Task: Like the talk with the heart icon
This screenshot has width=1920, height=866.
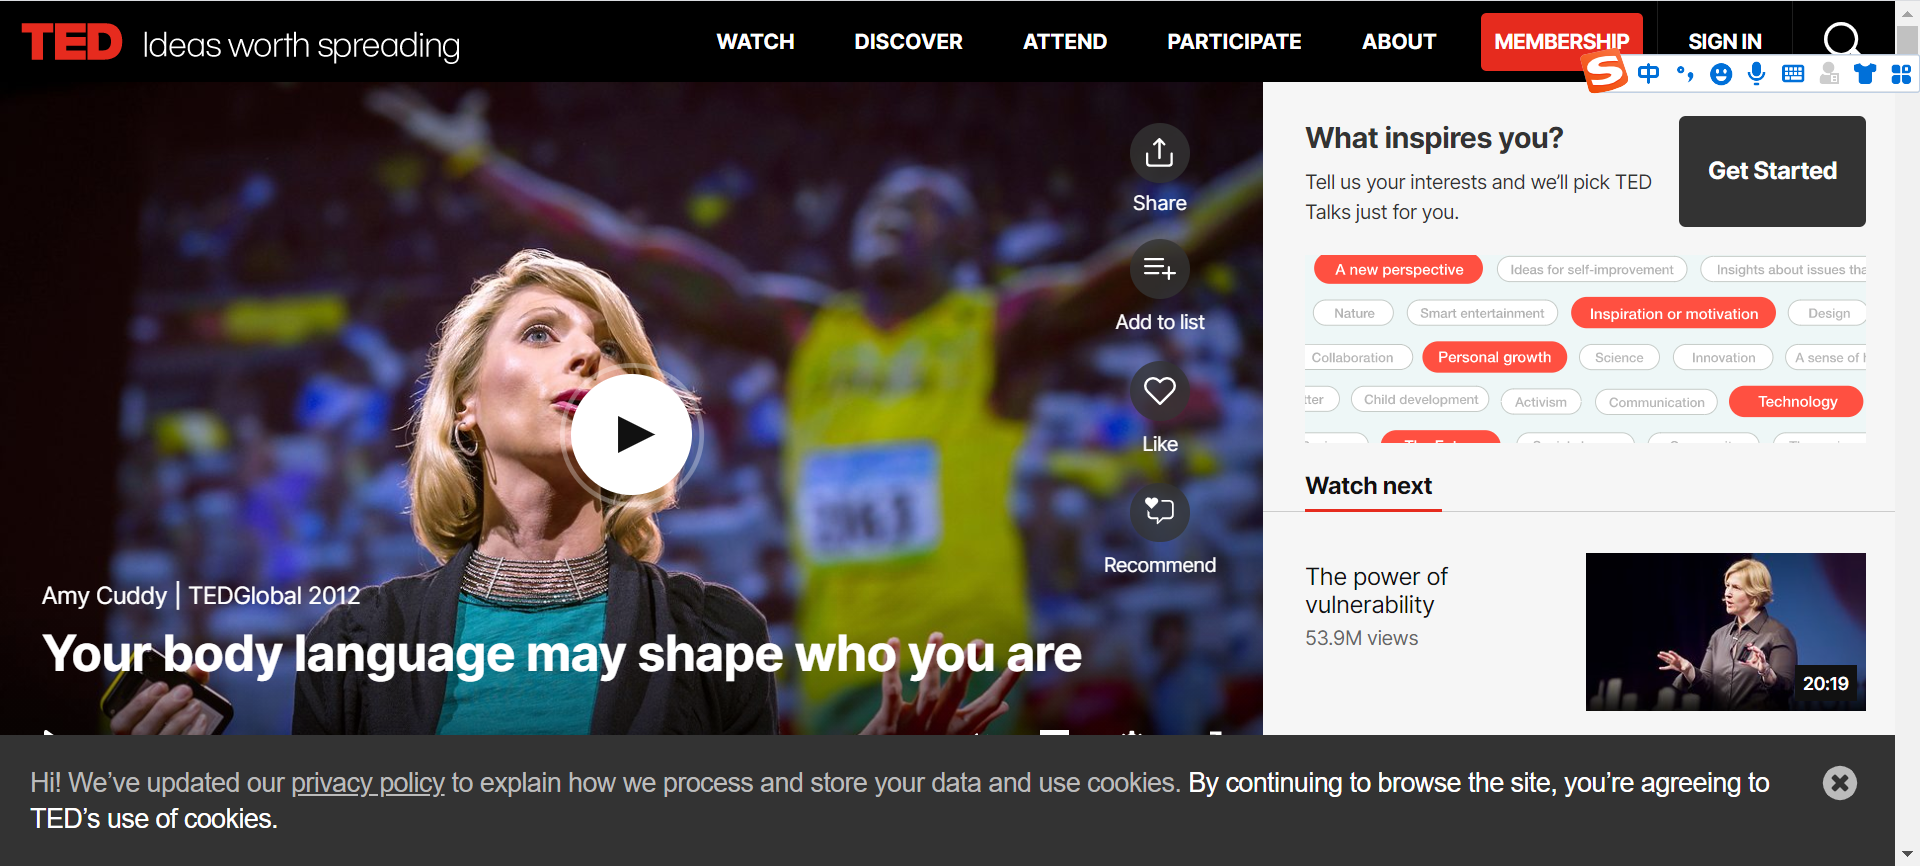Action: 1159,390
